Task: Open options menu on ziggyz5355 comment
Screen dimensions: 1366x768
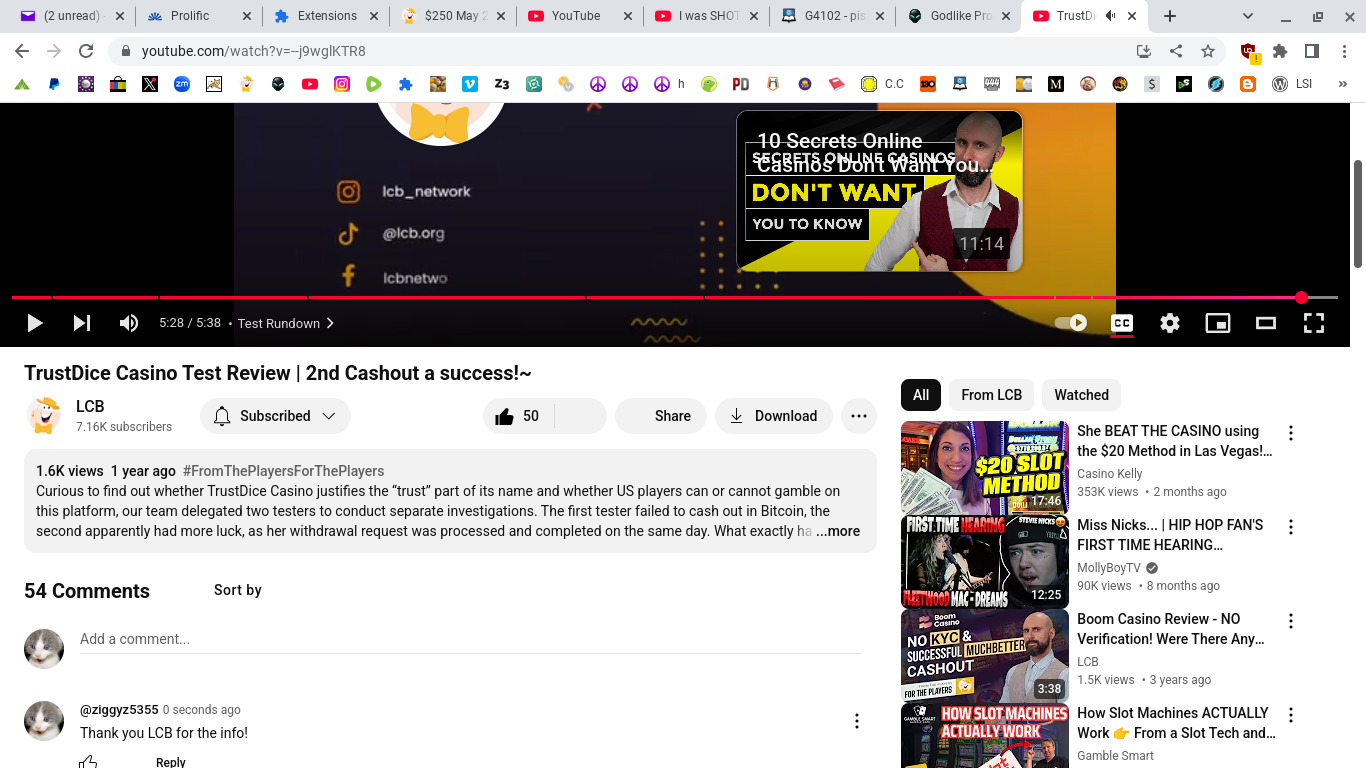Action: pos(857,721)
